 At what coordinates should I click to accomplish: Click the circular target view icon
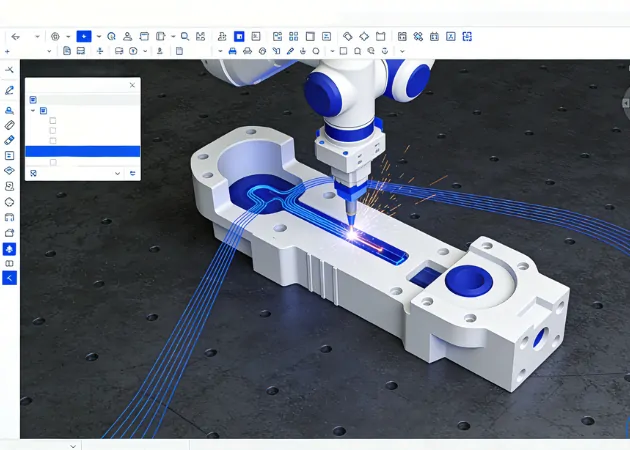click(55, 37)
